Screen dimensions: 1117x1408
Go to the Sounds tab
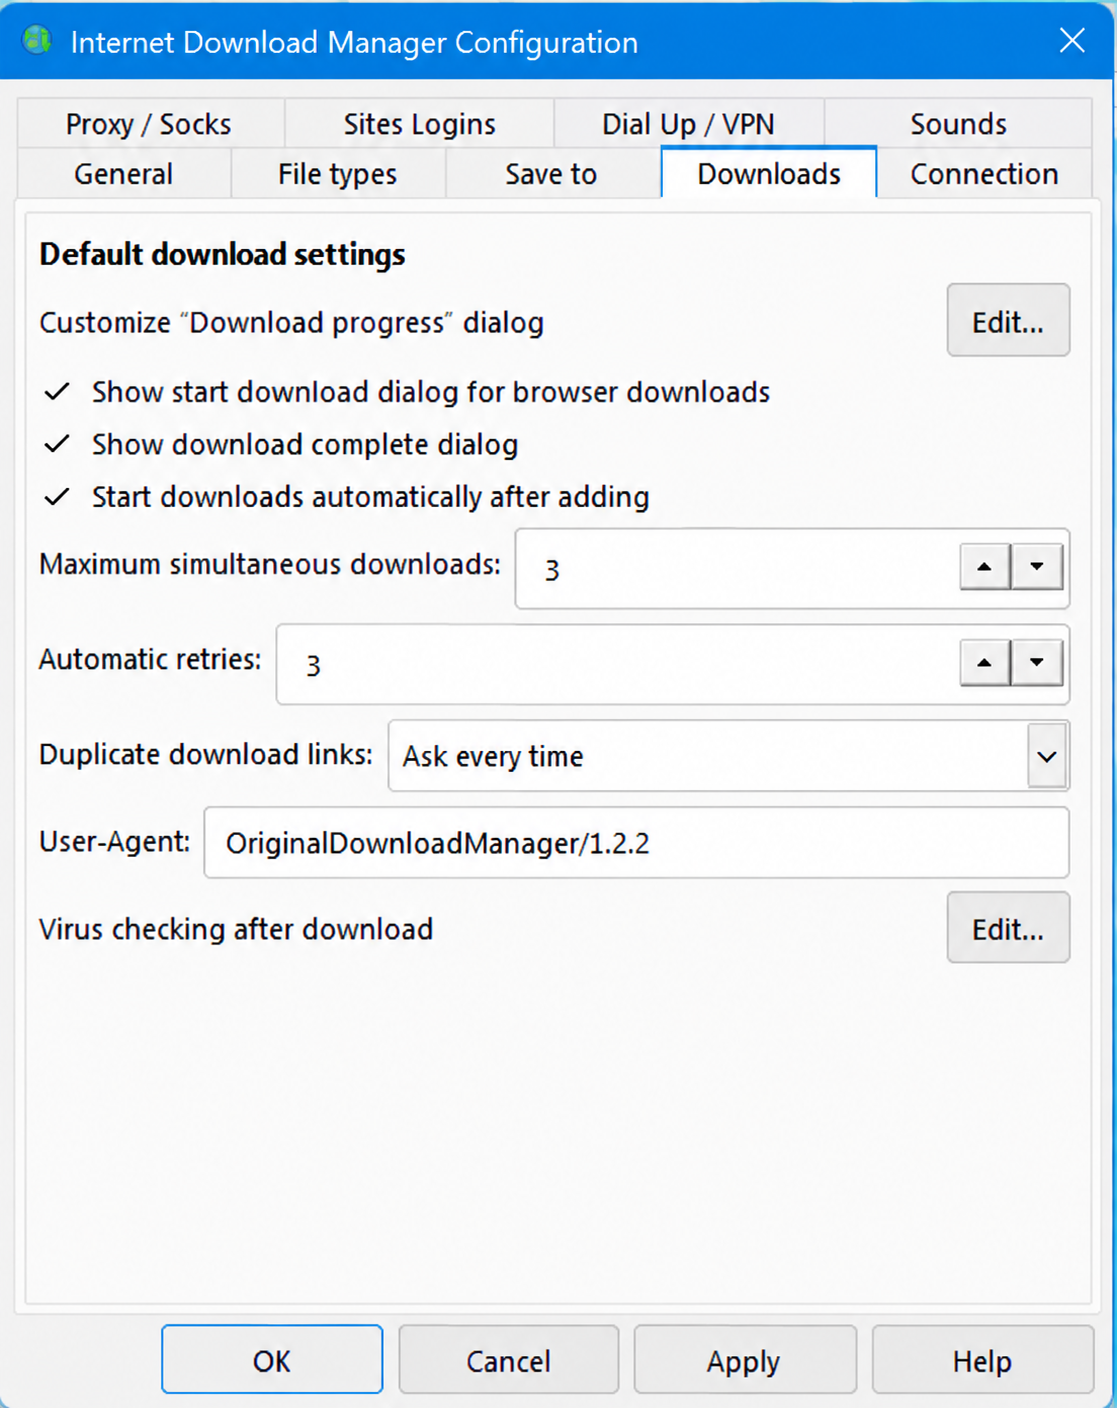tap(958, 124)
